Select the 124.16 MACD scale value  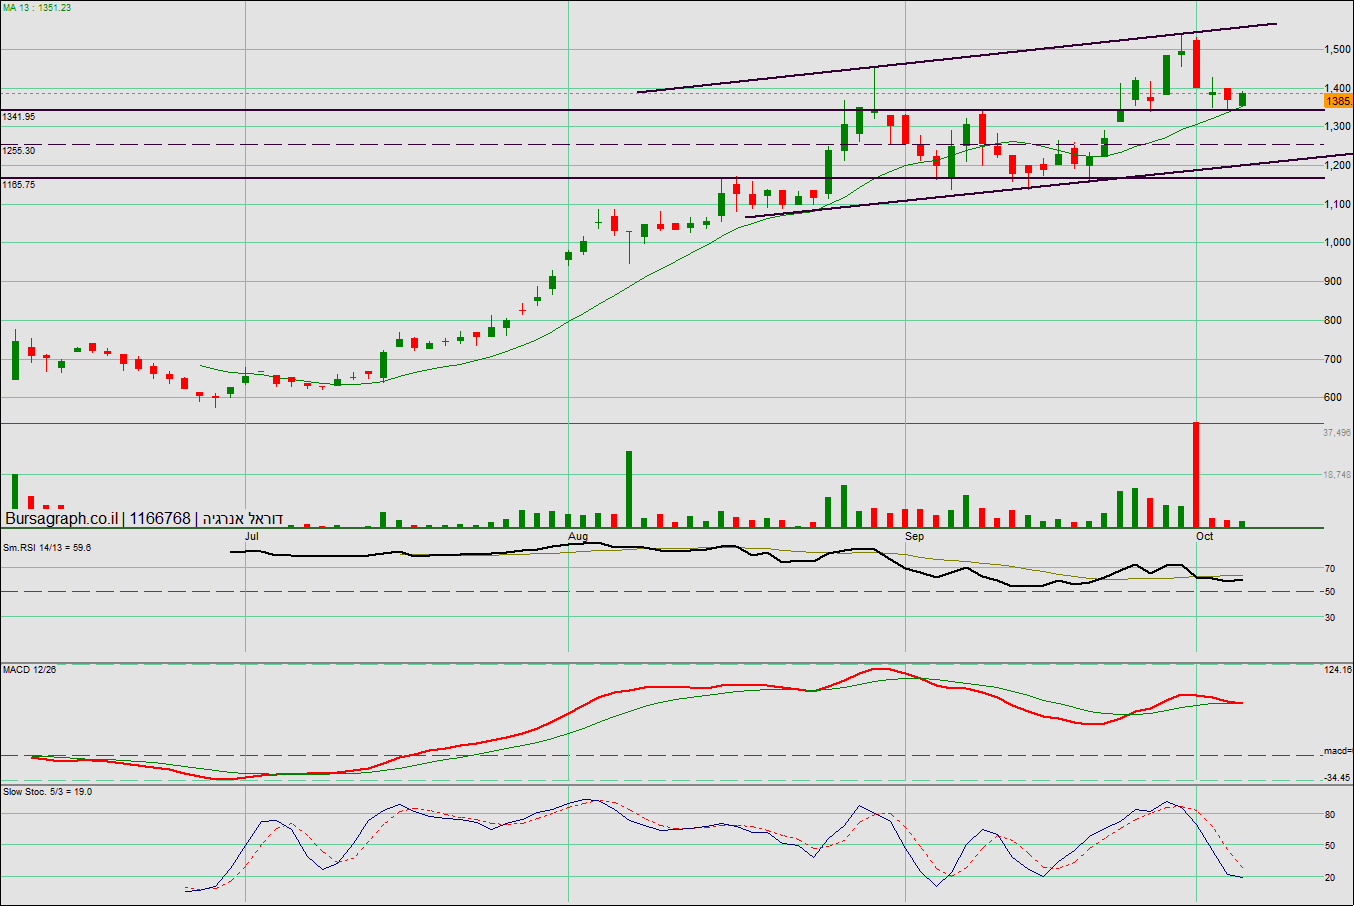click(x=1337, y=670)
